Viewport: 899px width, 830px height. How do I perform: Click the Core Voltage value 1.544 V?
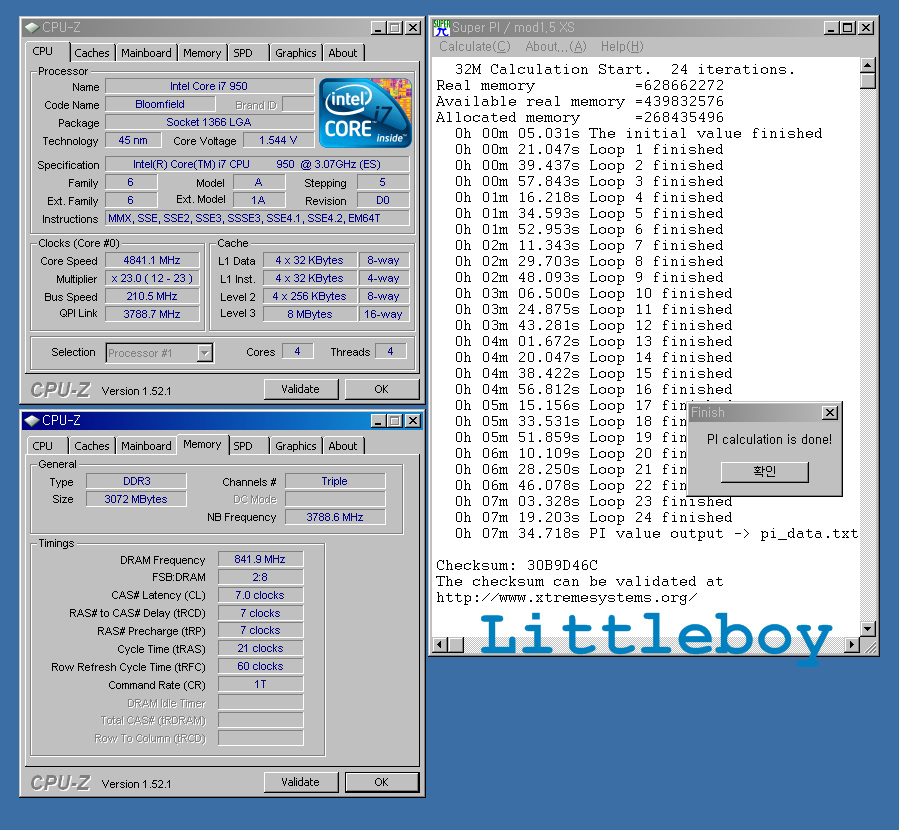(278, 140)
